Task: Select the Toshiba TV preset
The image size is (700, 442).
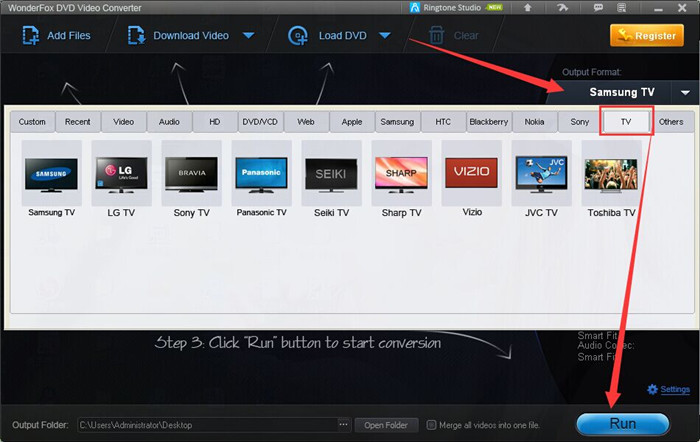Action: (x=611, y=179)
